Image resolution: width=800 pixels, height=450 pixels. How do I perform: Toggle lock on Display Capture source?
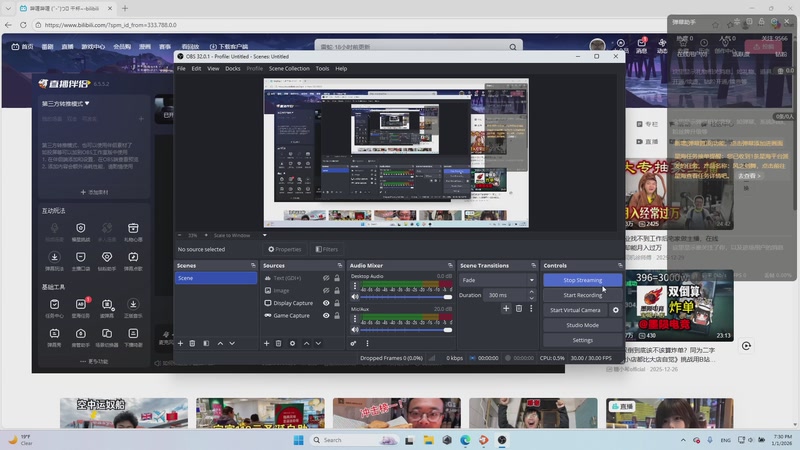click(338, 303)
